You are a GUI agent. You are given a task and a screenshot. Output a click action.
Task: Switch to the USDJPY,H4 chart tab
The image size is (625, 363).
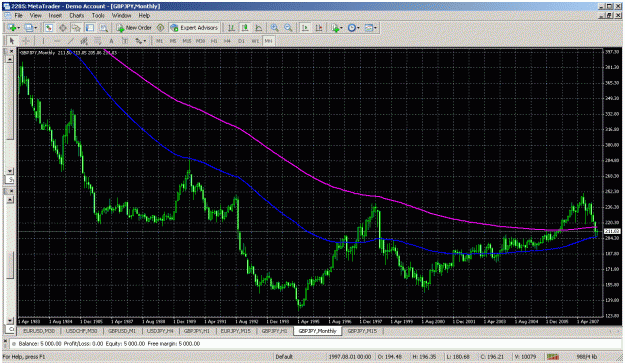(160, 331)
